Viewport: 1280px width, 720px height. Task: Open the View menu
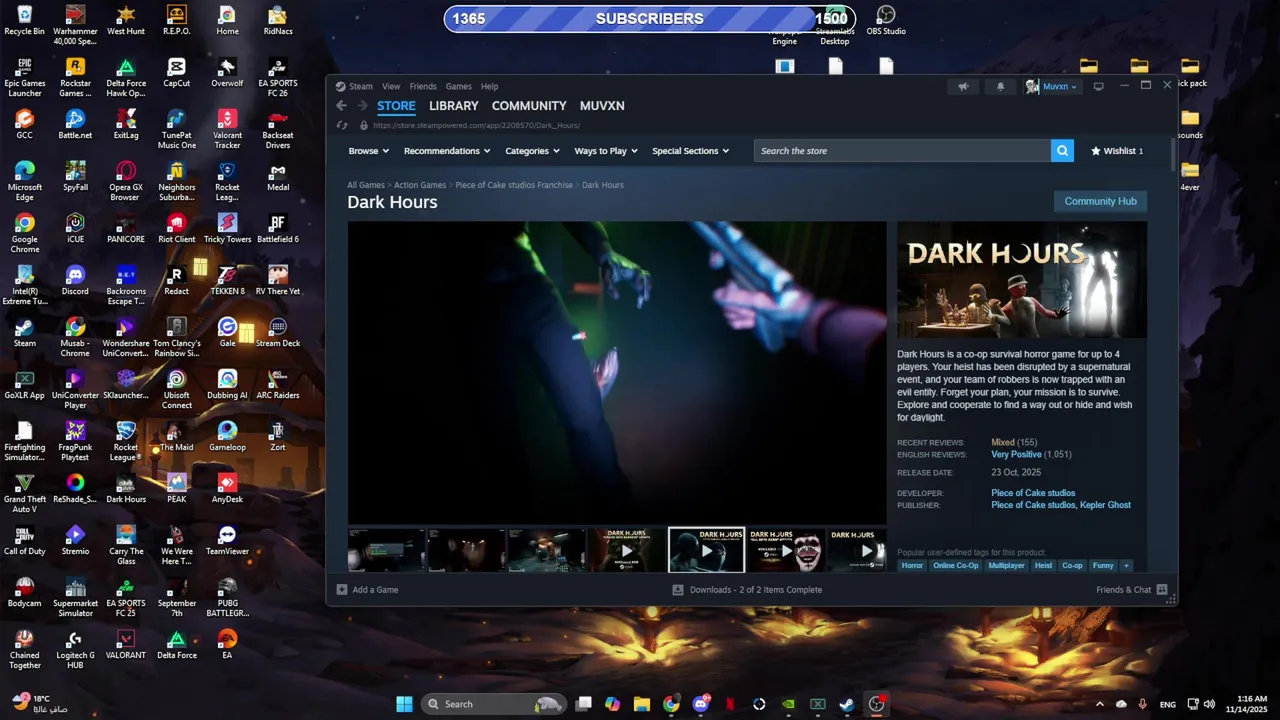[x=391, y=87]
